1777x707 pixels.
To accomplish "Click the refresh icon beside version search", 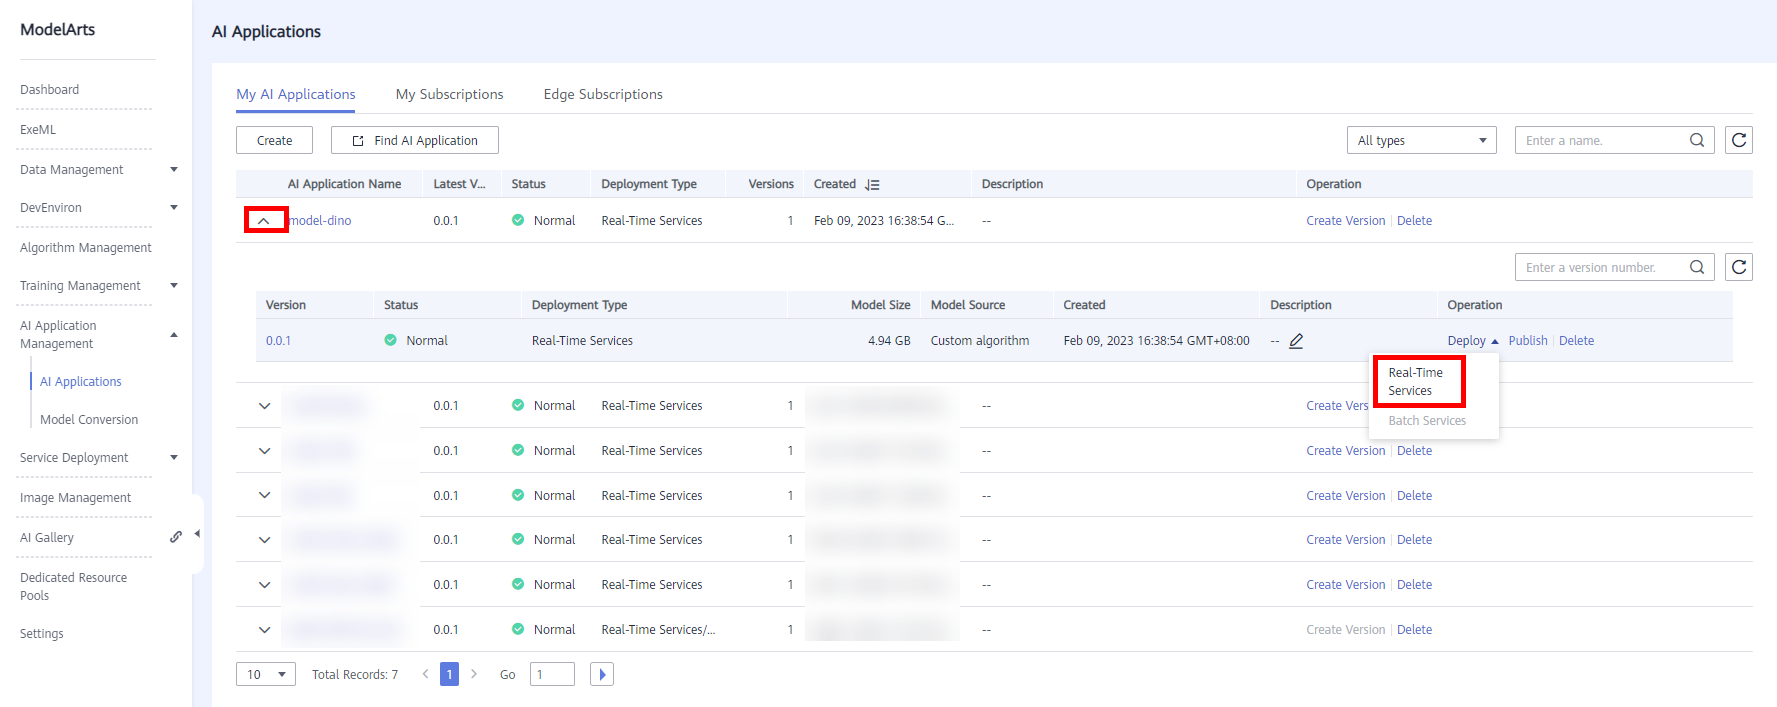I will click(1739, 267).
